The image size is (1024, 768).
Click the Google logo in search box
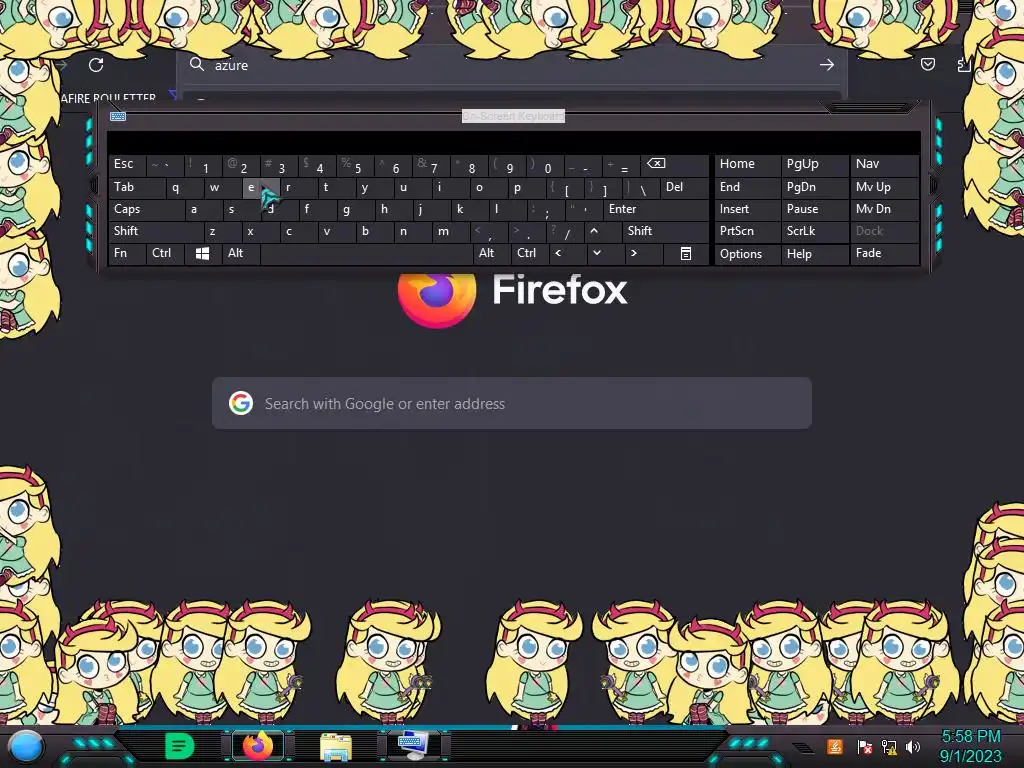click(x=241, y=403)
